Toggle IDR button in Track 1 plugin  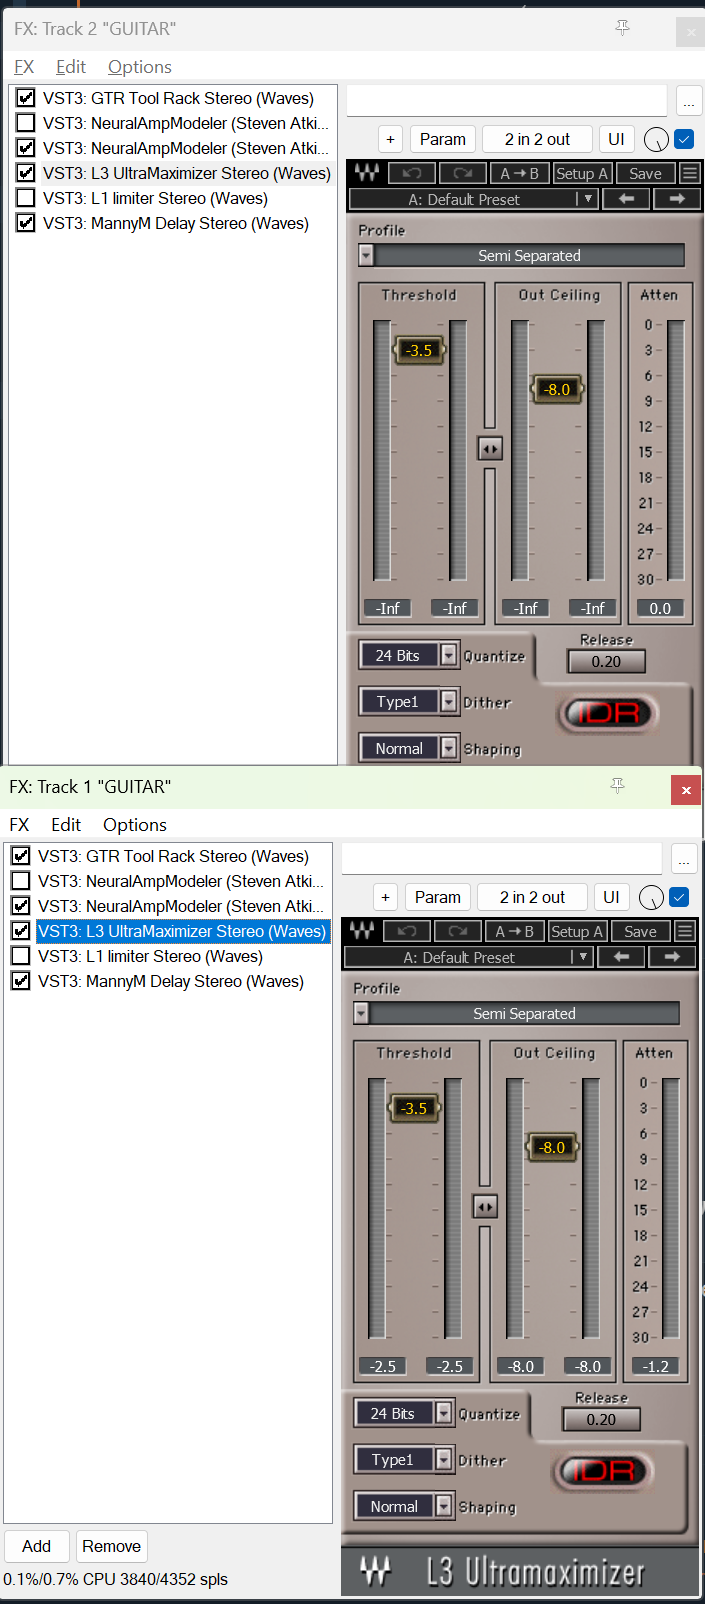[x=604, y=1471]
